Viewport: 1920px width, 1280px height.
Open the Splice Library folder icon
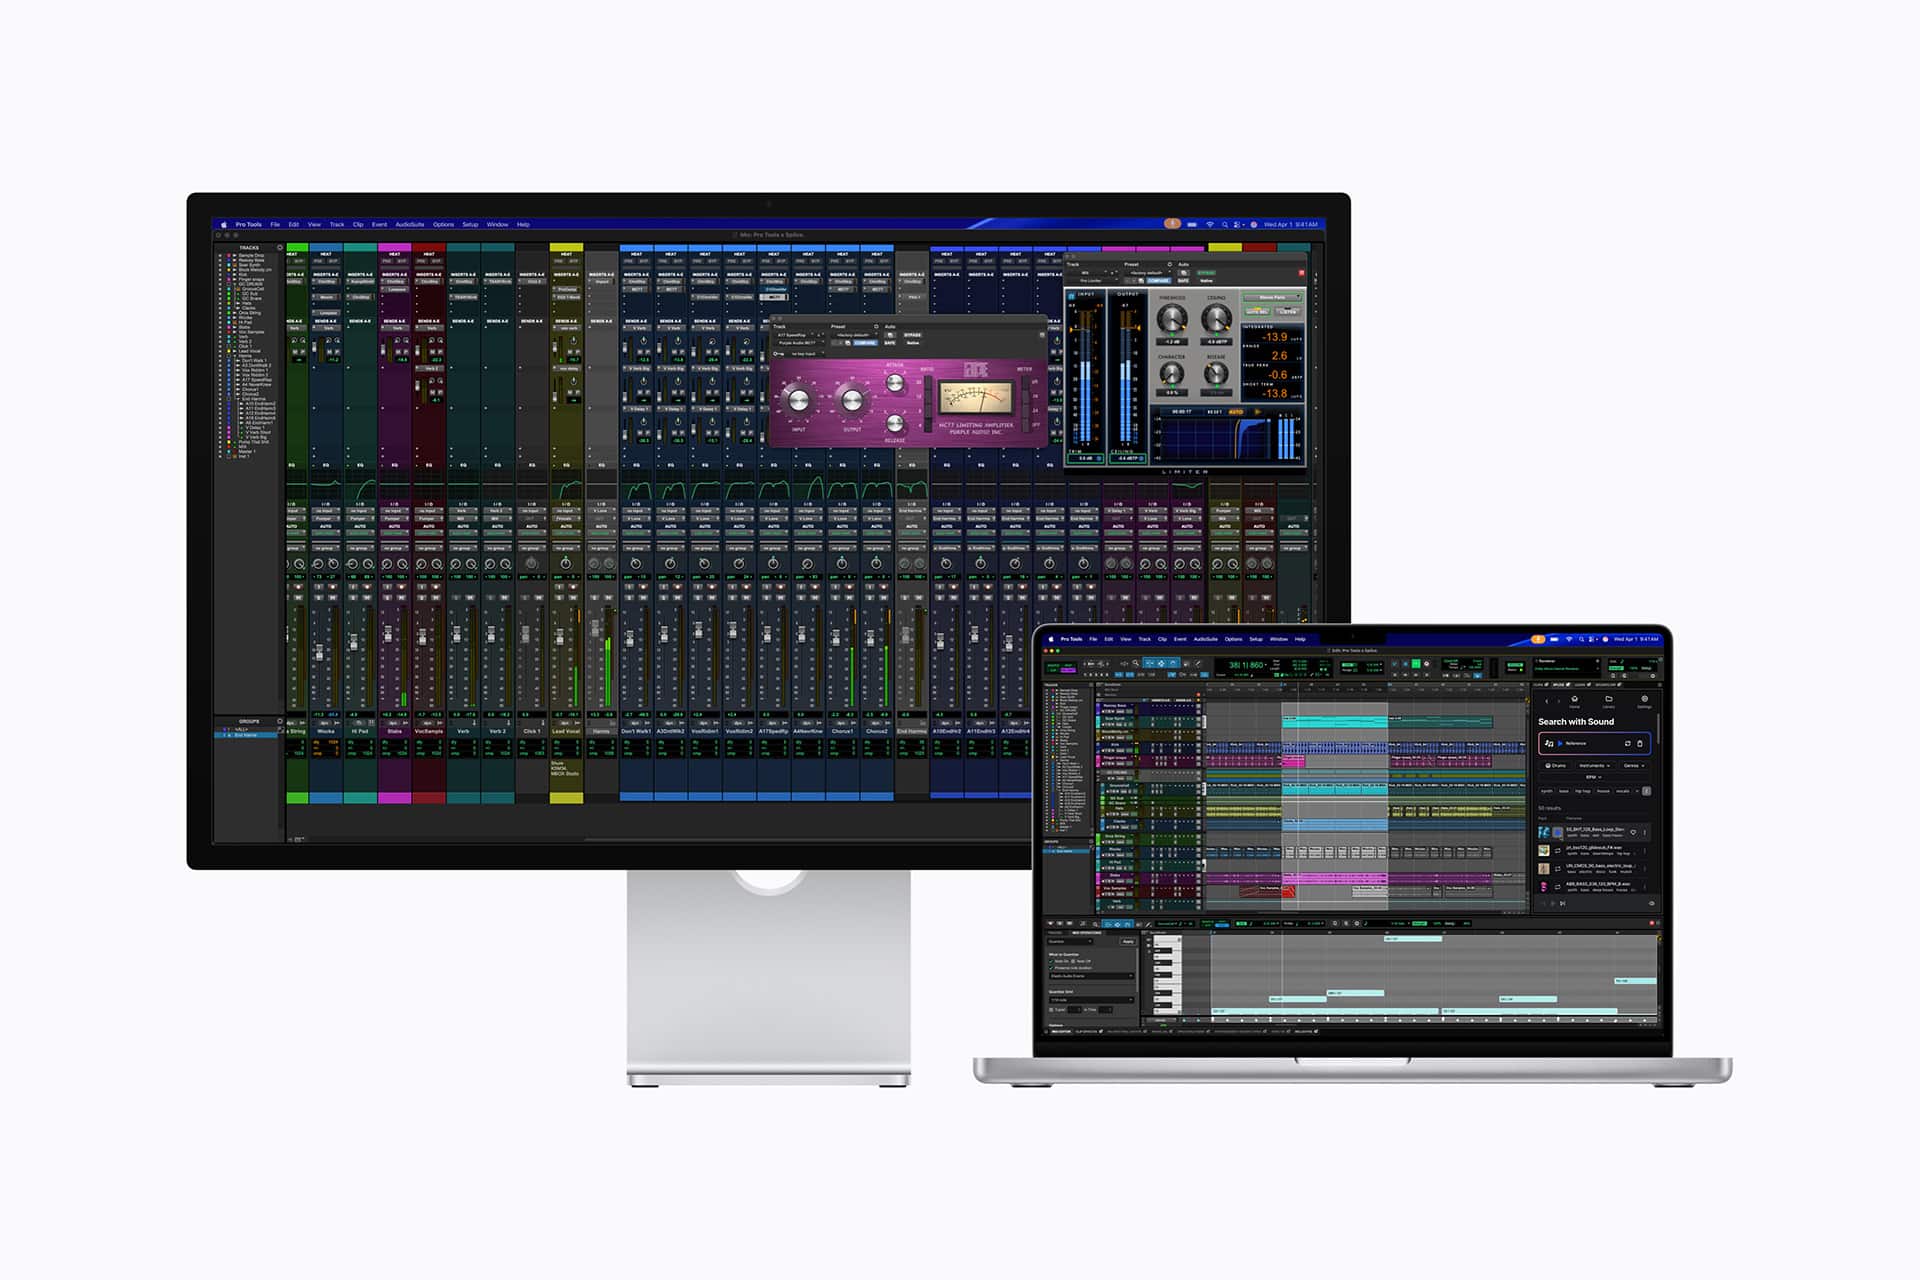pos(1609,701)
